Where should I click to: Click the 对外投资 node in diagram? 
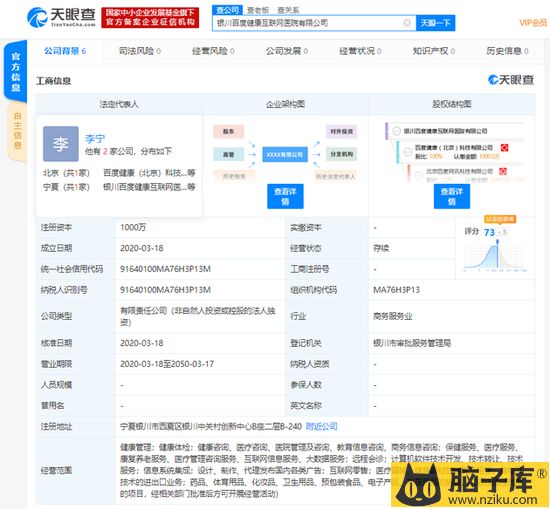click(341, 132)
